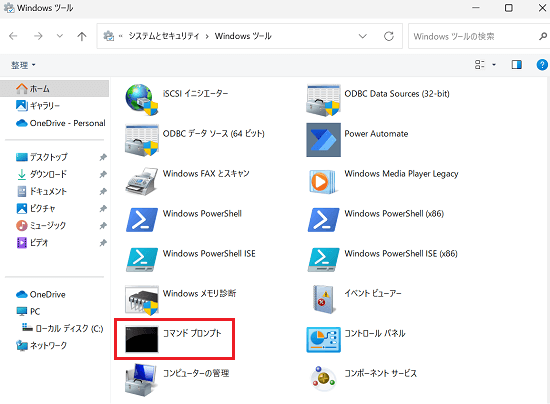Screen dimensions: 550x404
Task: Open the イベント ビューアー icon
Action: (x=323, y=299)
